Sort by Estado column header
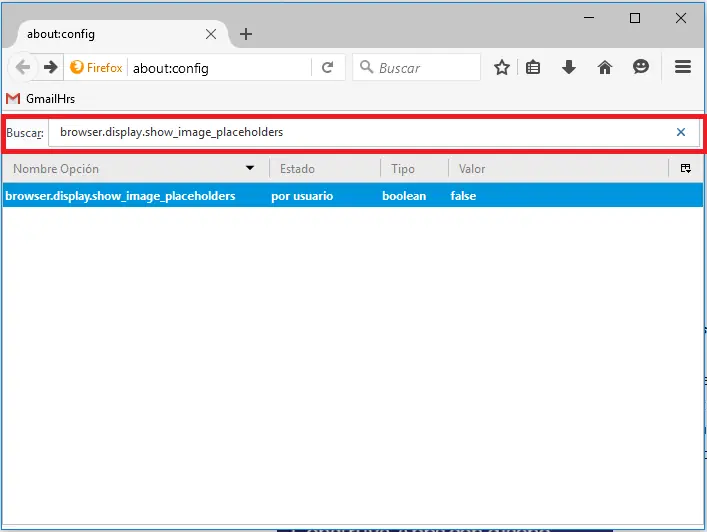Image resolution: width=707 pixels, height=532 pixels. (325, 169)
